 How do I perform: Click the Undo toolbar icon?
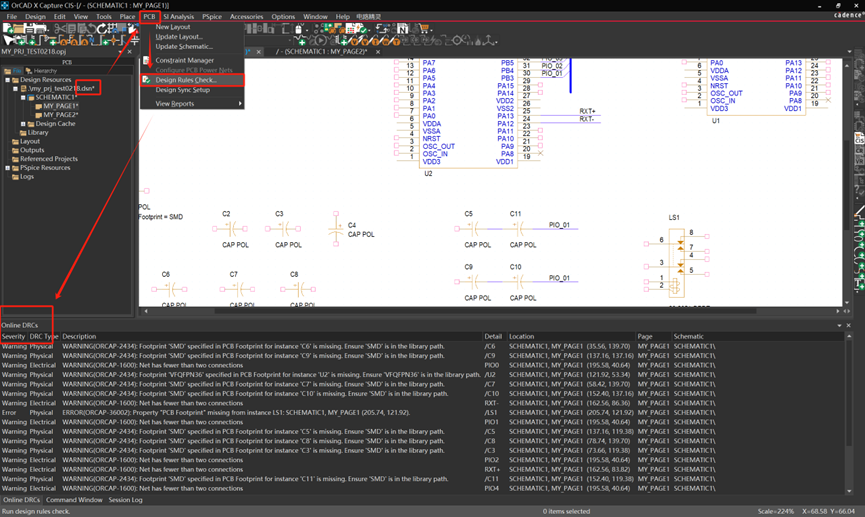[92, 28]
